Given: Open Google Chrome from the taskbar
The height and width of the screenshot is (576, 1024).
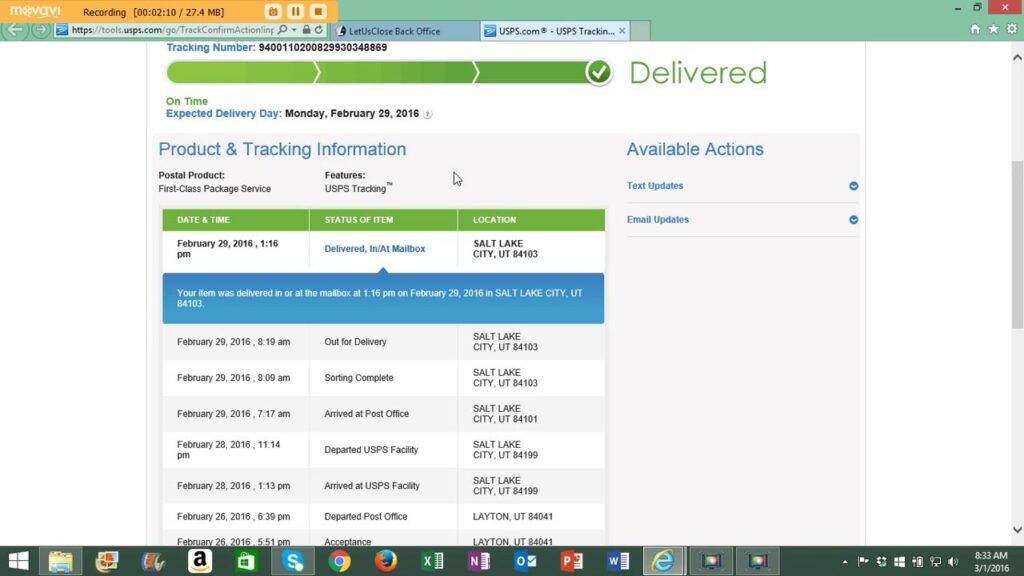Looking at the screenshot, I should tap(340, 561).
